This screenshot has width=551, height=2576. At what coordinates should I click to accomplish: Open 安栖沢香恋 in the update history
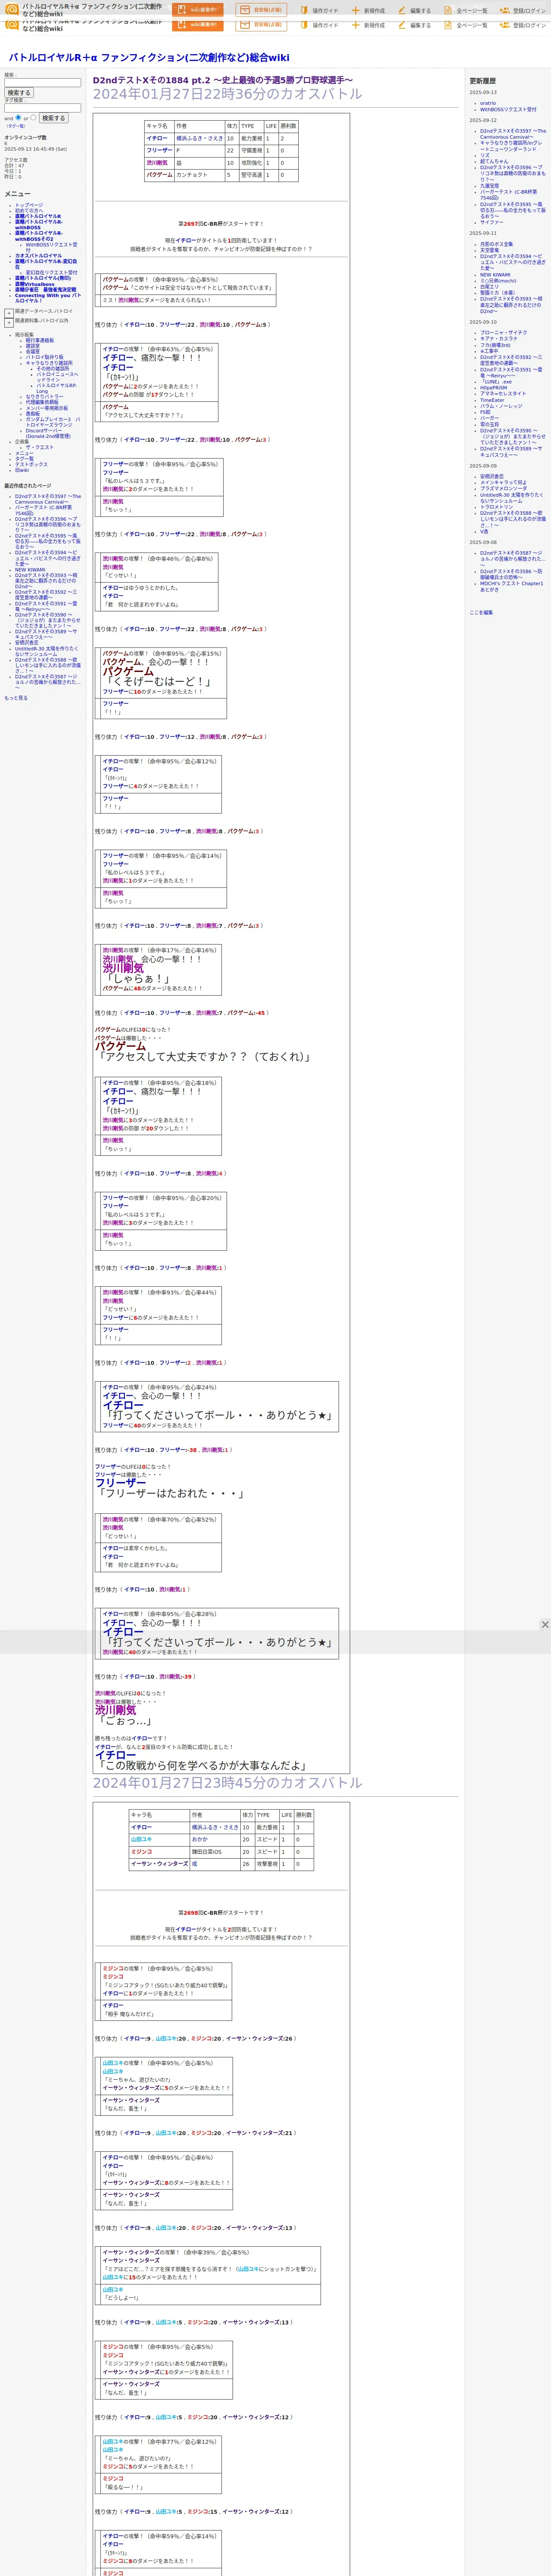492,476
